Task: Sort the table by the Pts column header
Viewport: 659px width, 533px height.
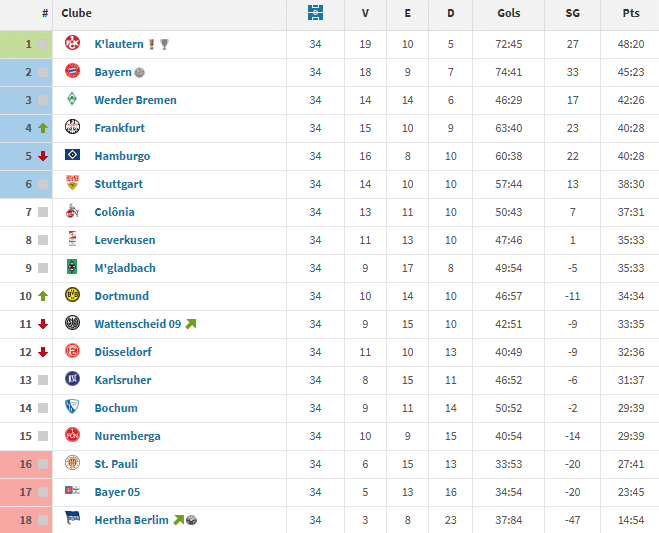Action: [630, 14]
